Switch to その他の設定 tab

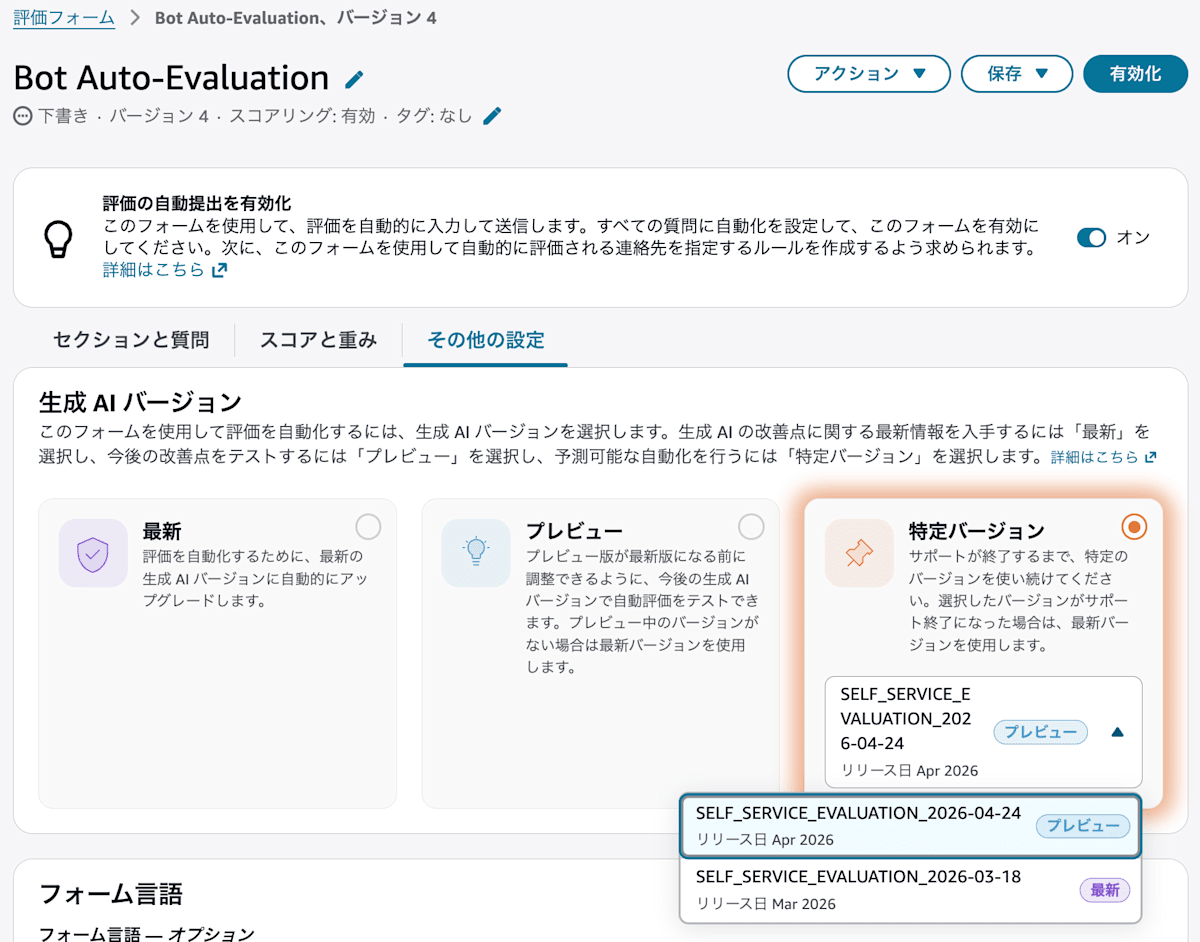pos(486,340)
